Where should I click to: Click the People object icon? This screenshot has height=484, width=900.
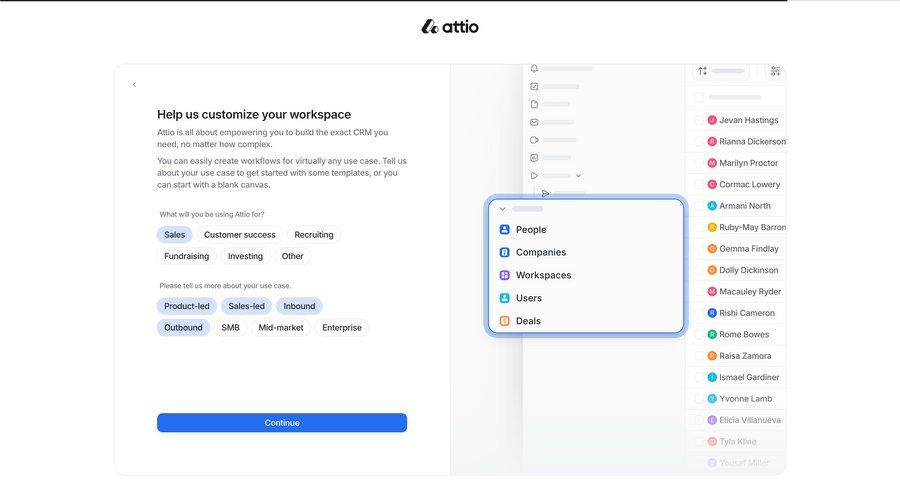tap(504, 230)
